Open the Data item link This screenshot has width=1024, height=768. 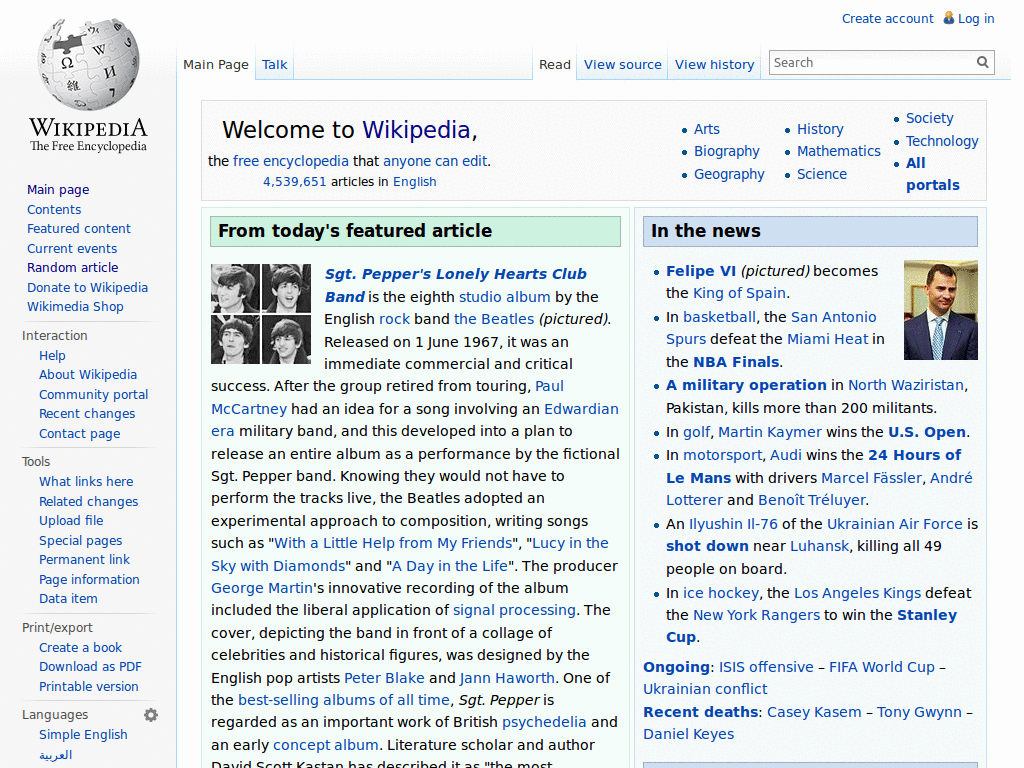tap(68, 599)
